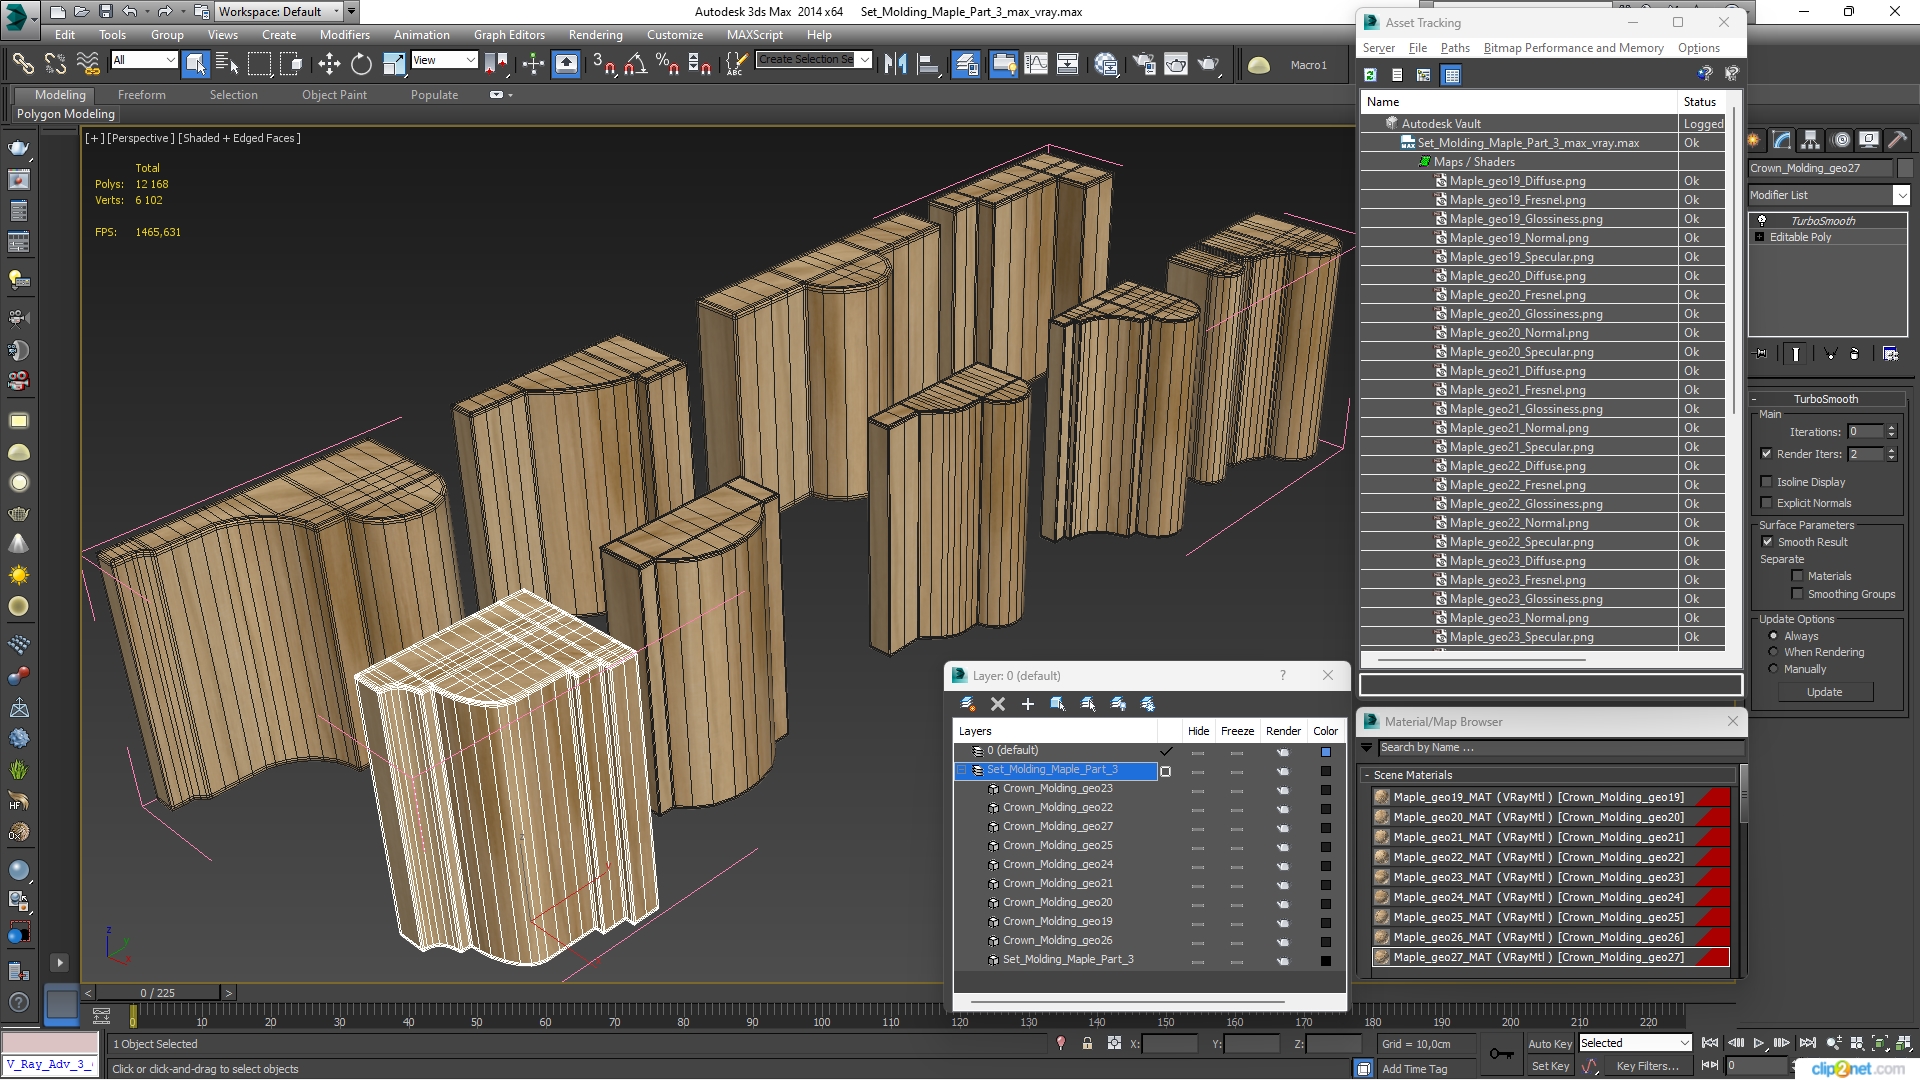Enable Separate by Smoothing Groups checkbox
Screen dimensions: 1920x1080
tap(1797, 594)
